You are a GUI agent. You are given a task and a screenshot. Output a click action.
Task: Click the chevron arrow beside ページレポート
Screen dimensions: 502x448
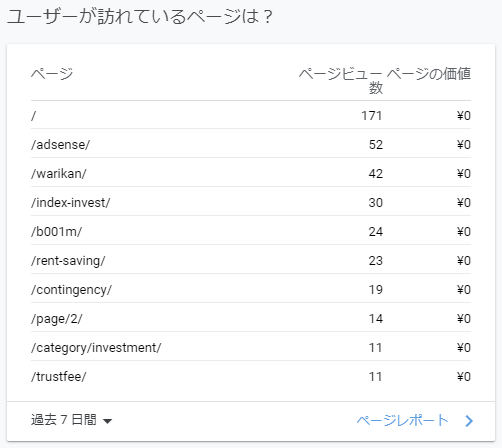coord(469,421)
